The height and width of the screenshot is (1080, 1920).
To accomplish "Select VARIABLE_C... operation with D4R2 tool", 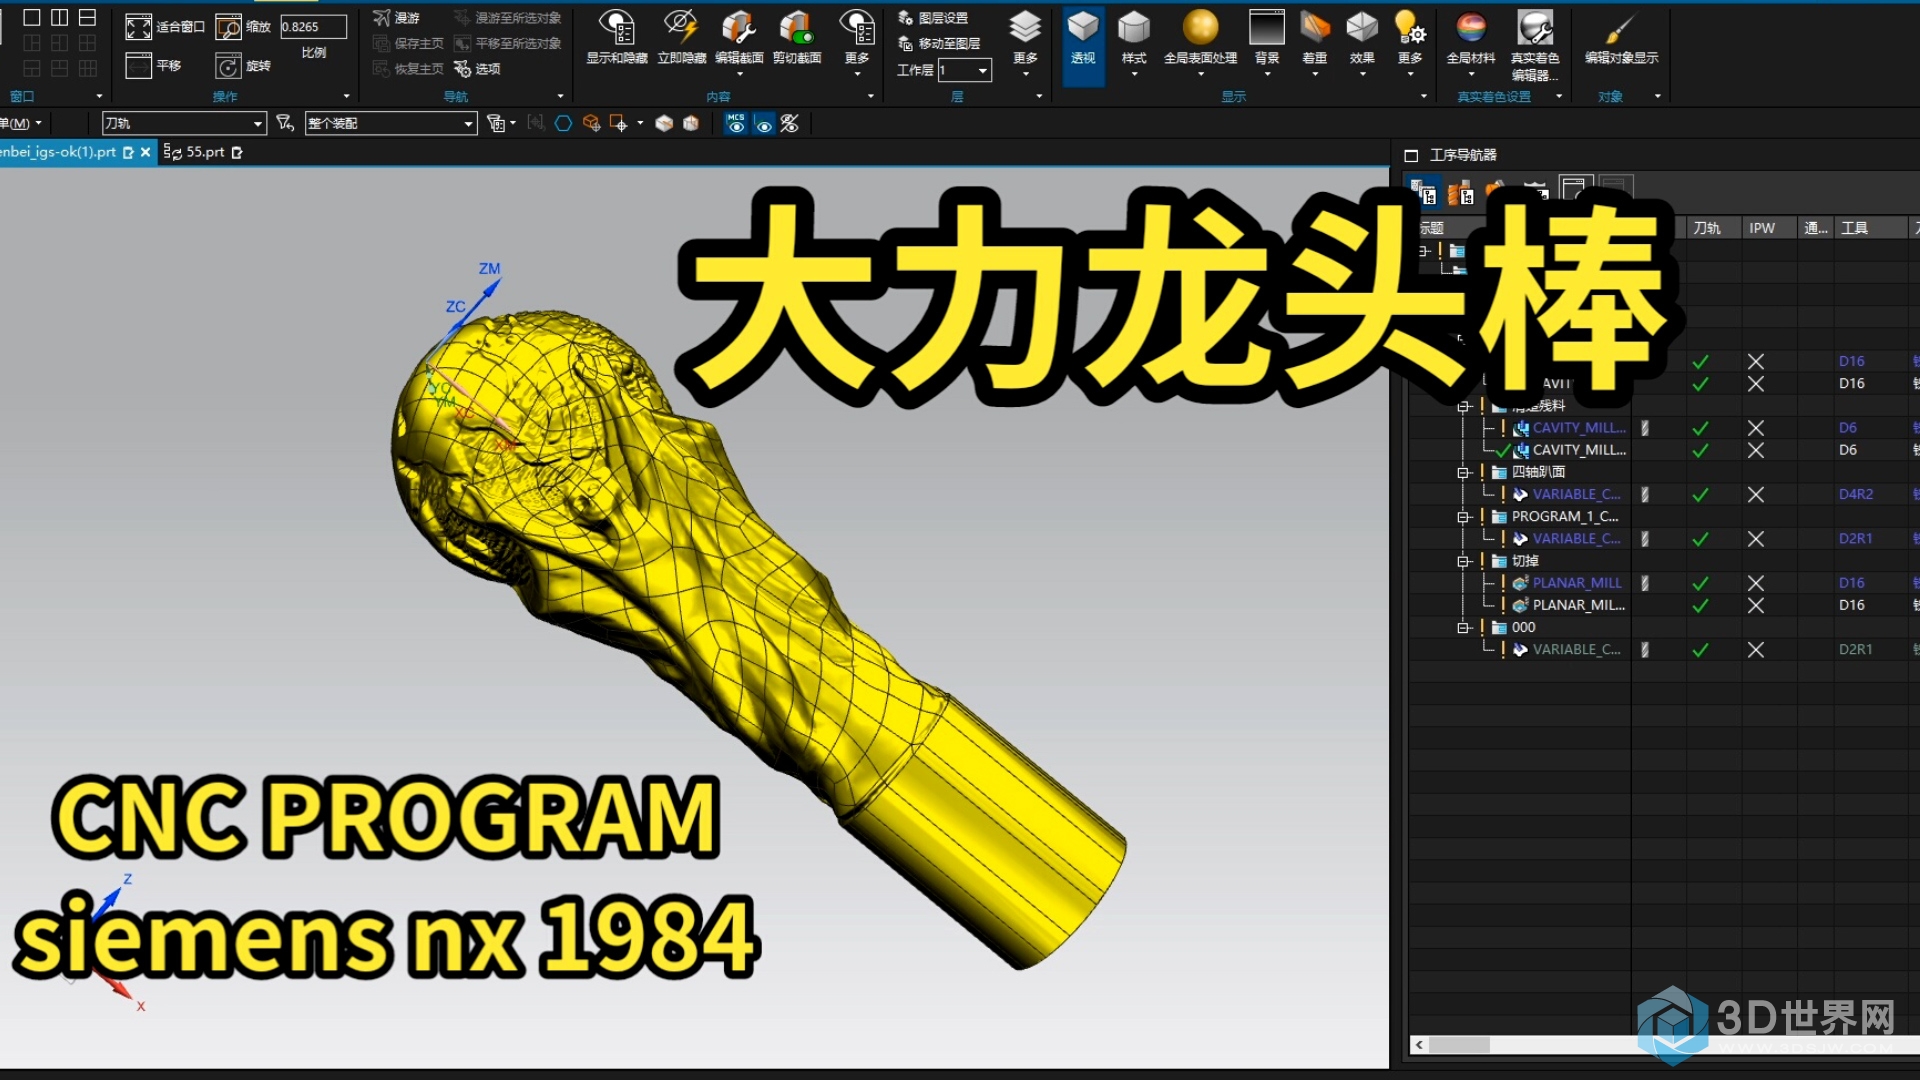I will coord(1576,494).
